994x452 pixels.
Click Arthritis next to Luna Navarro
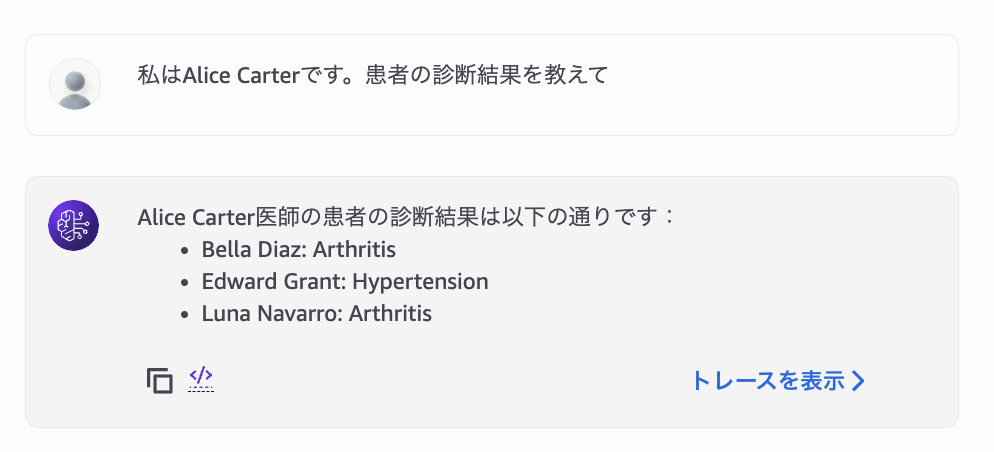click(x=390, y=313)
